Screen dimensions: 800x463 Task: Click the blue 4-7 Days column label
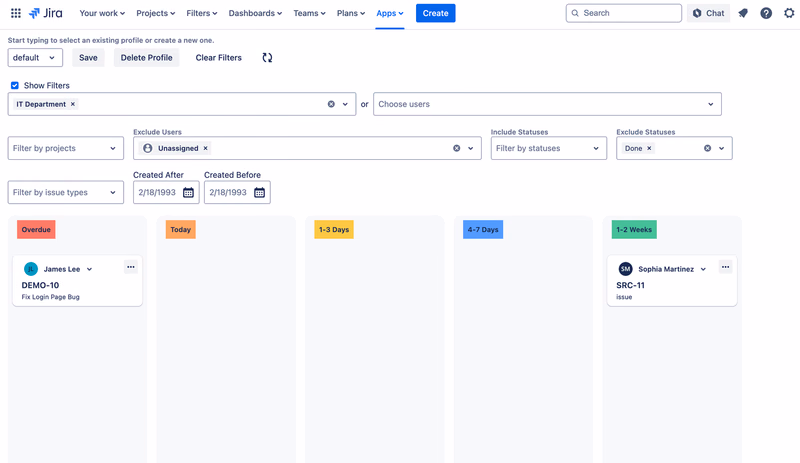pos(483,230)
